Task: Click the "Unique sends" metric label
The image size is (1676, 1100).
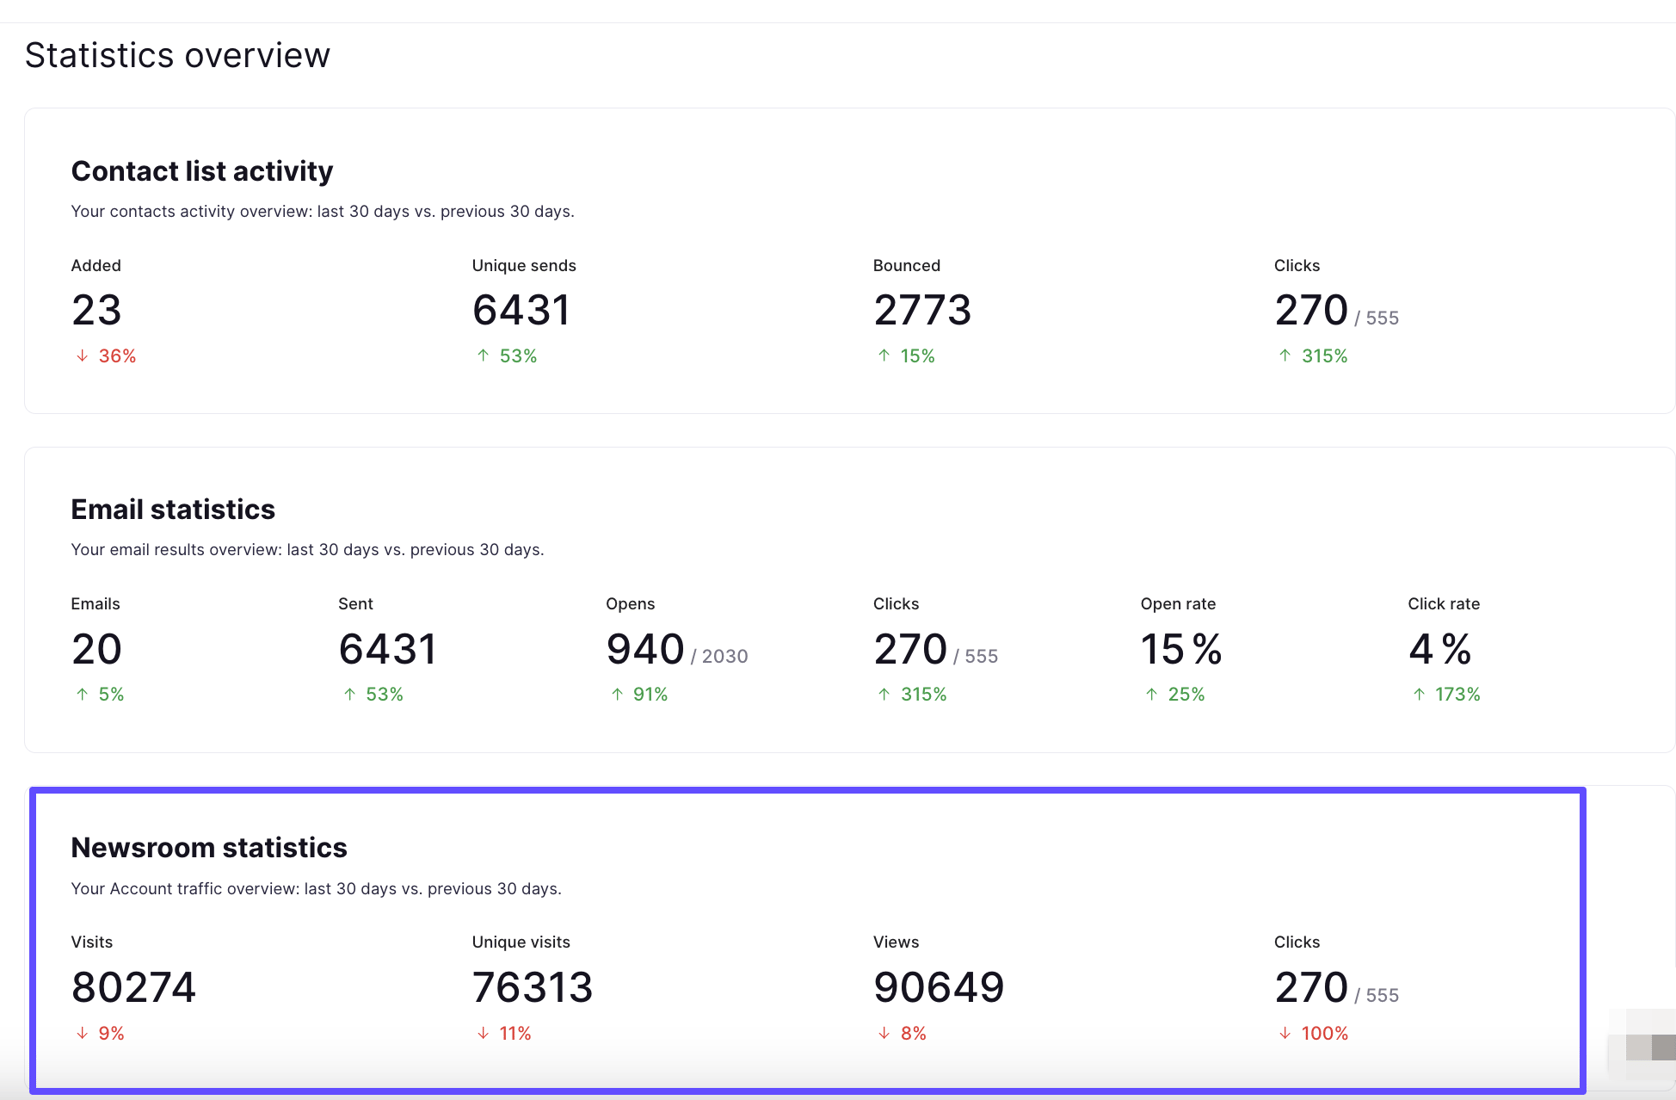Action: [524, 265]
